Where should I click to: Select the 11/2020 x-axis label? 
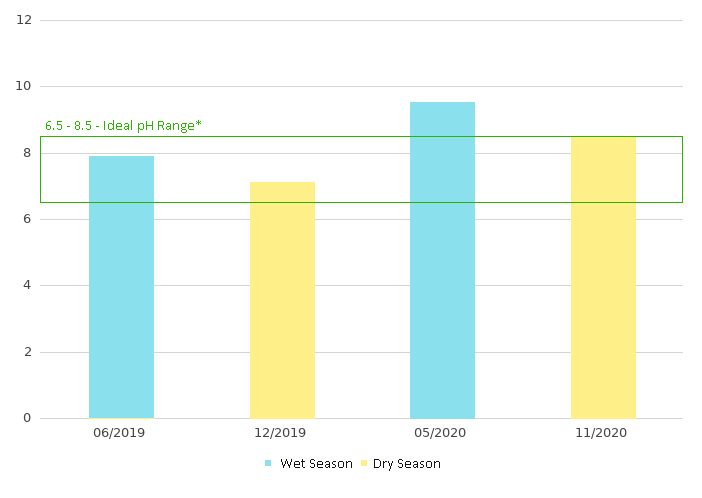pos(603,433)
